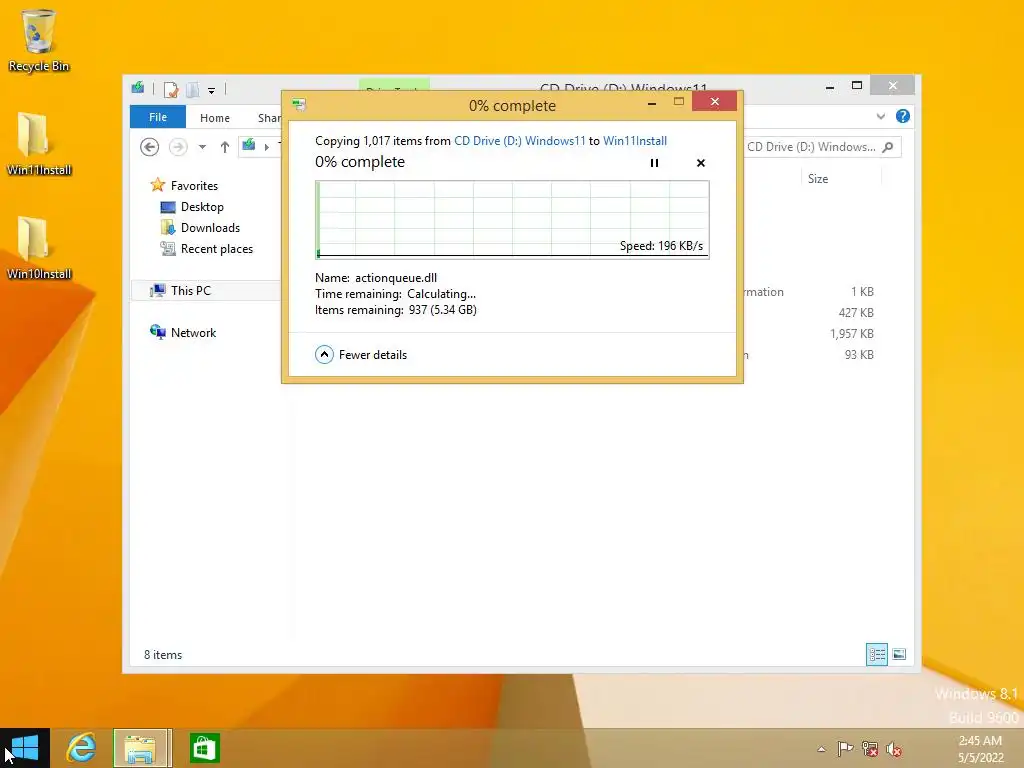
Task: Open the Action Center flag icon
Action: coord(845,748)
